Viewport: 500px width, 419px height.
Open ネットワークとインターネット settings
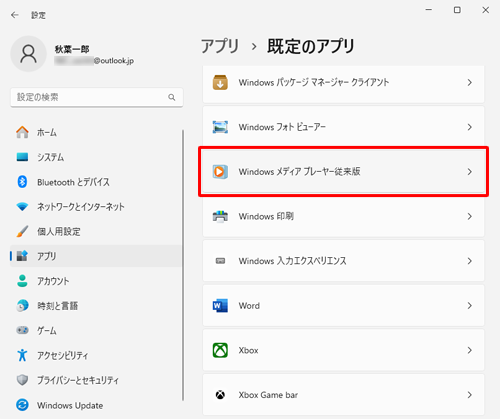(96, 207)
